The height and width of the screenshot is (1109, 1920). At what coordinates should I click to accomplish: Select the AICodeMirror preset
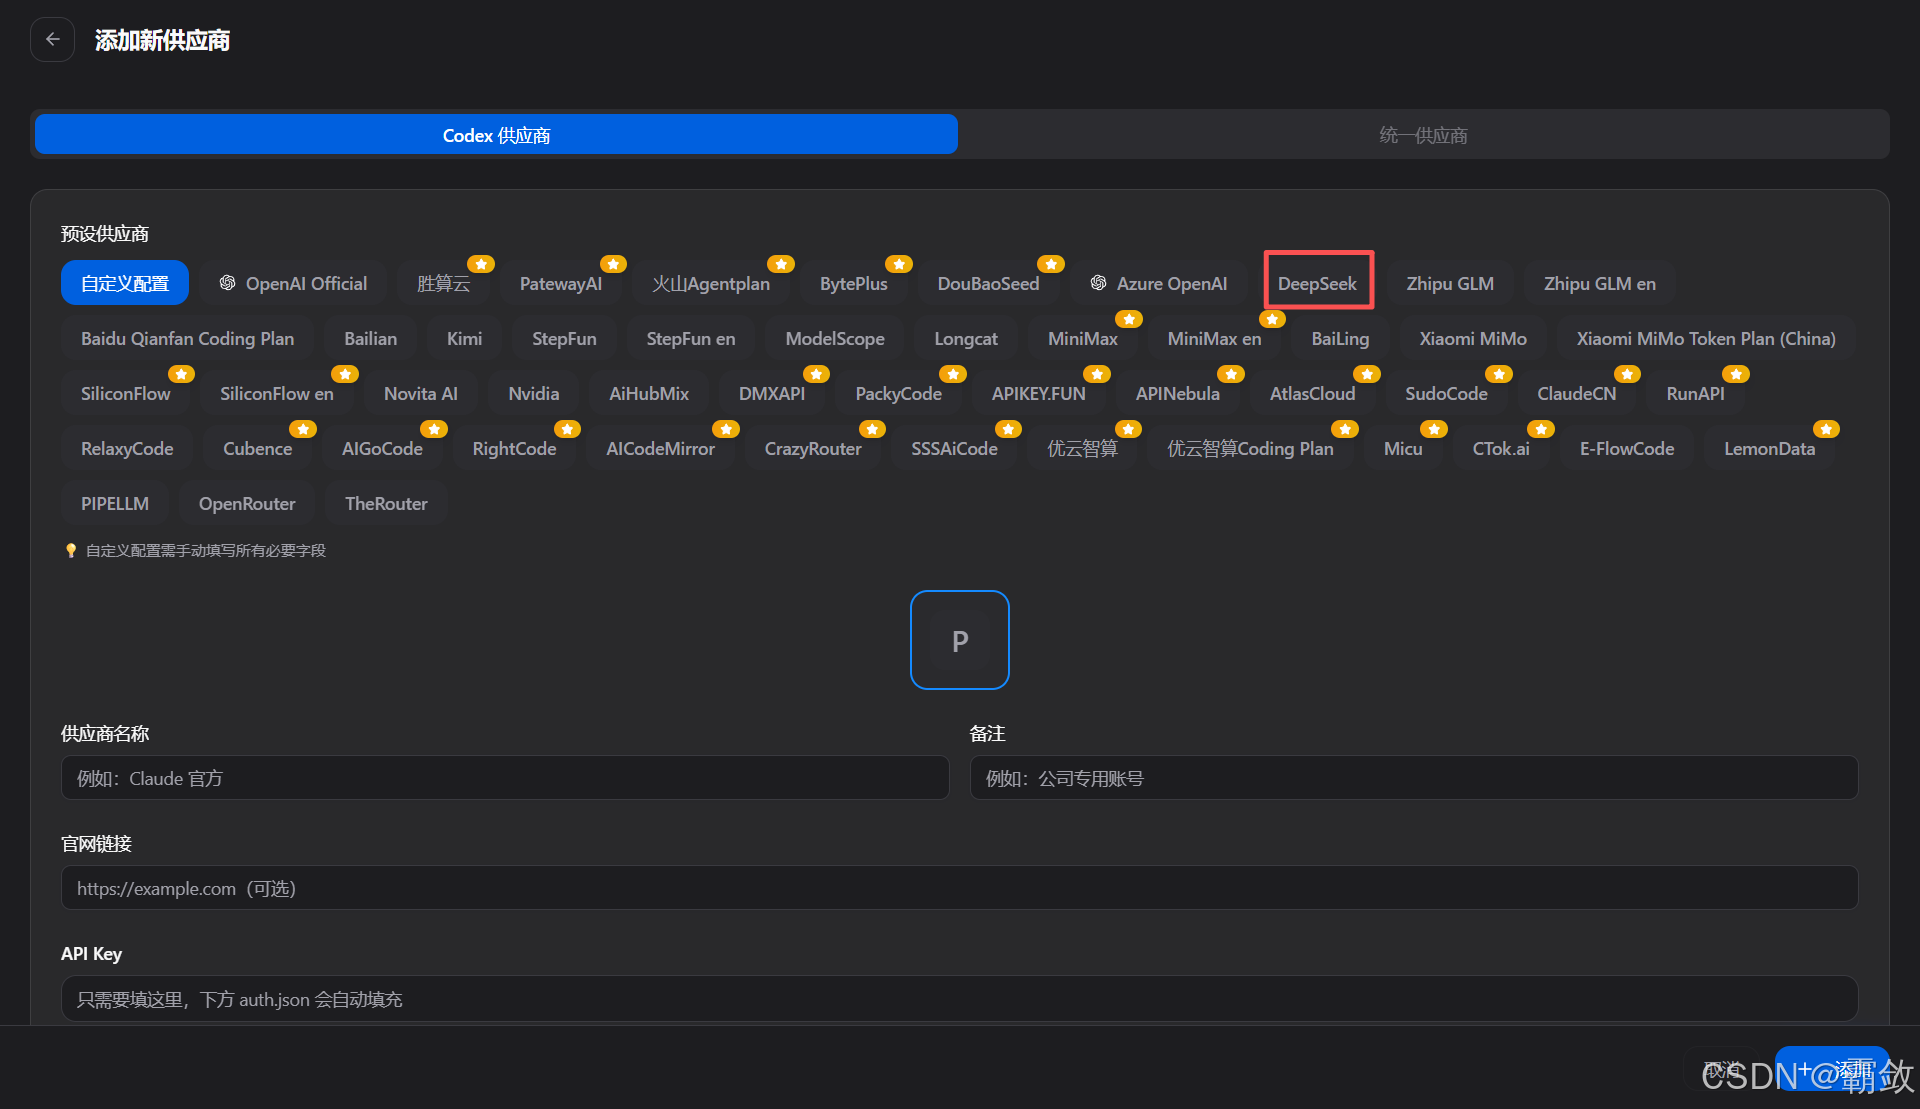[x=660, y=448]
